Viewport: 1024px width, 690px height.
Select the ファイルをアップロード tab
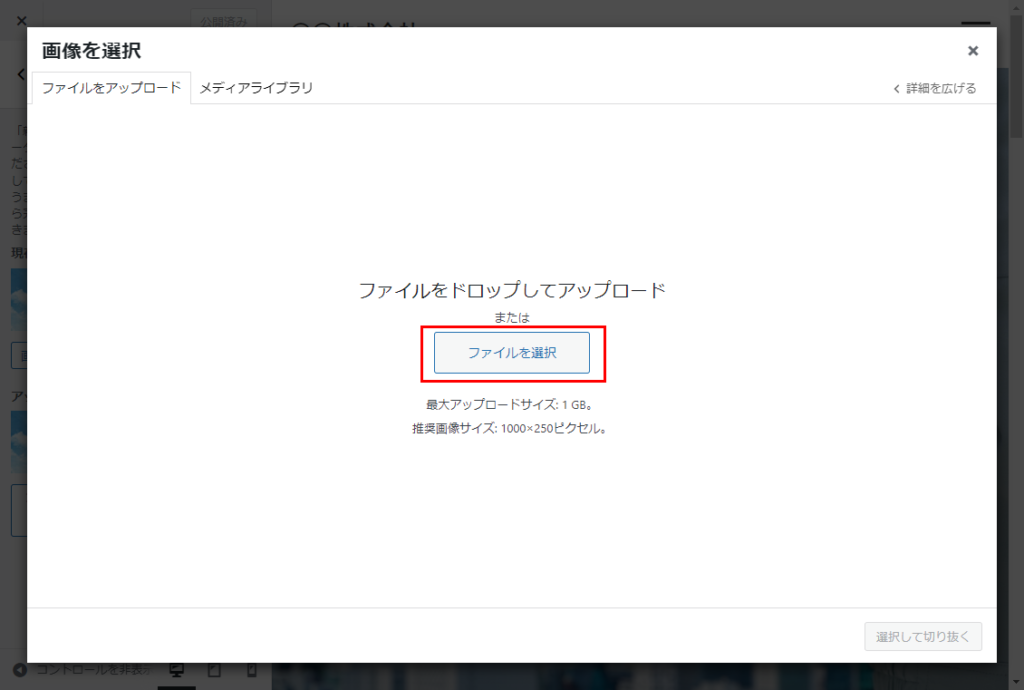coord(111,88)
